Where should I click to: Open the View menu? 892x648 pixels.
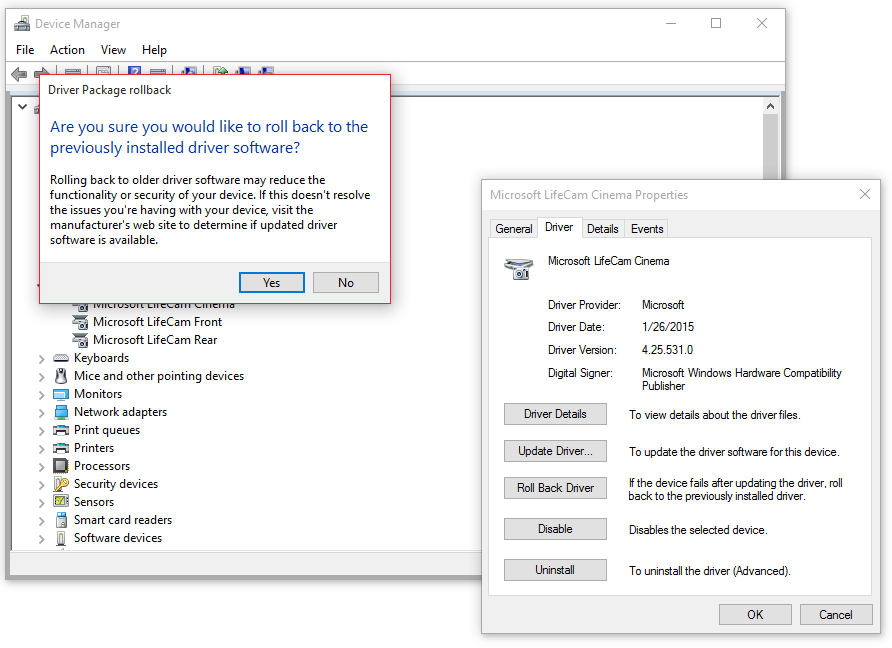pyautogui.click(x=113, y=50)
